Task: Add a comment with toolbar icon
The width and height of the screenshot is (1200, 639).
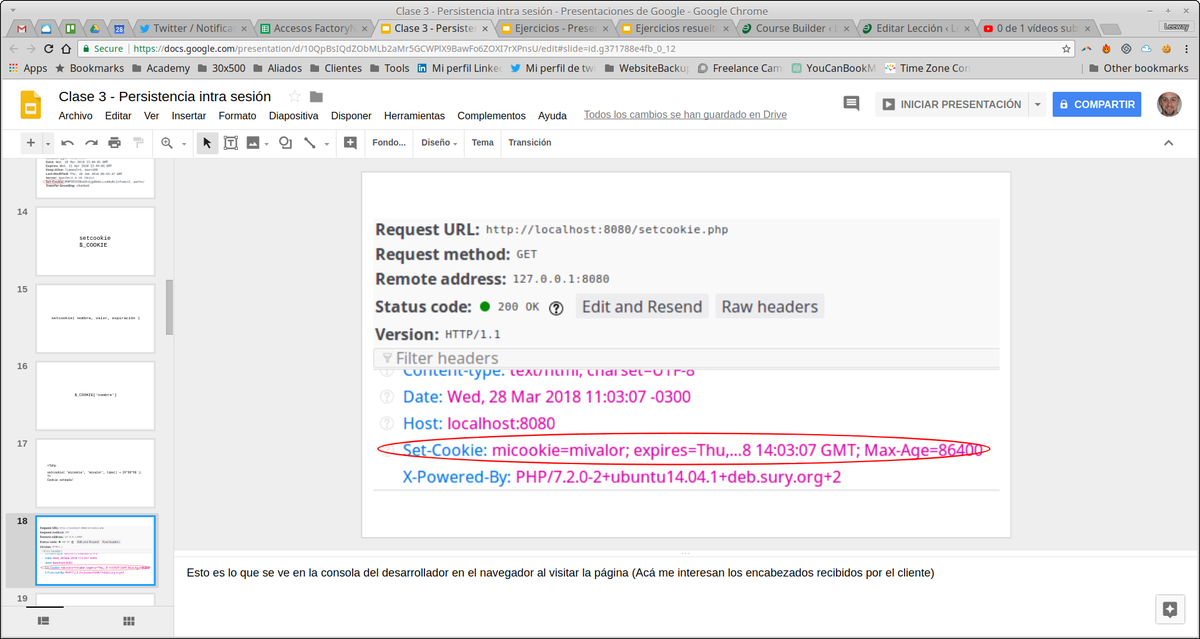Action: pyautogui.click(x=350, y=143)
